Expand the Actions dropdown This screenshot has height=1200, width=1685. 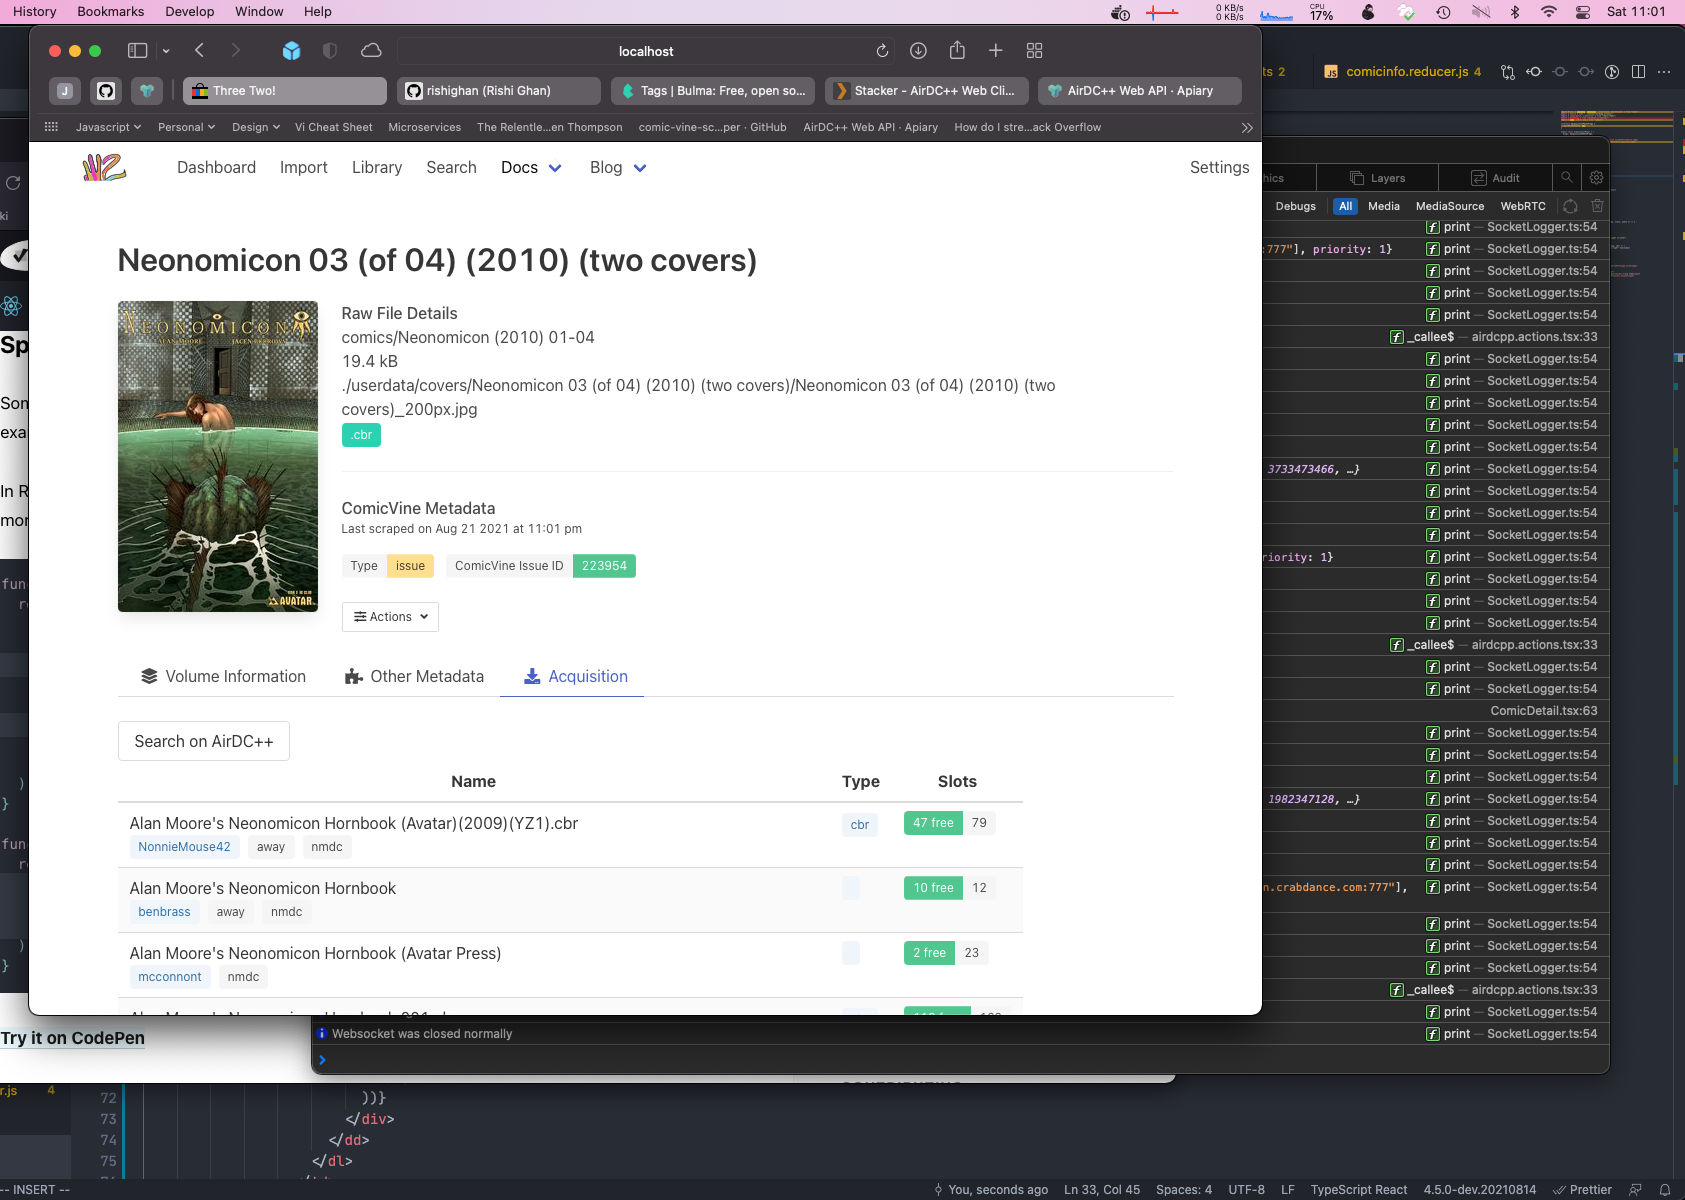click(x=390, y=617)
